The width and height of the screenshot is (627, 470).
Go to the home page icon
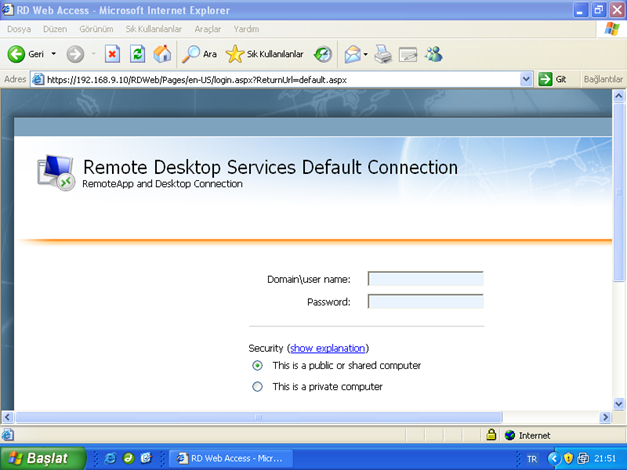(162, 54)
